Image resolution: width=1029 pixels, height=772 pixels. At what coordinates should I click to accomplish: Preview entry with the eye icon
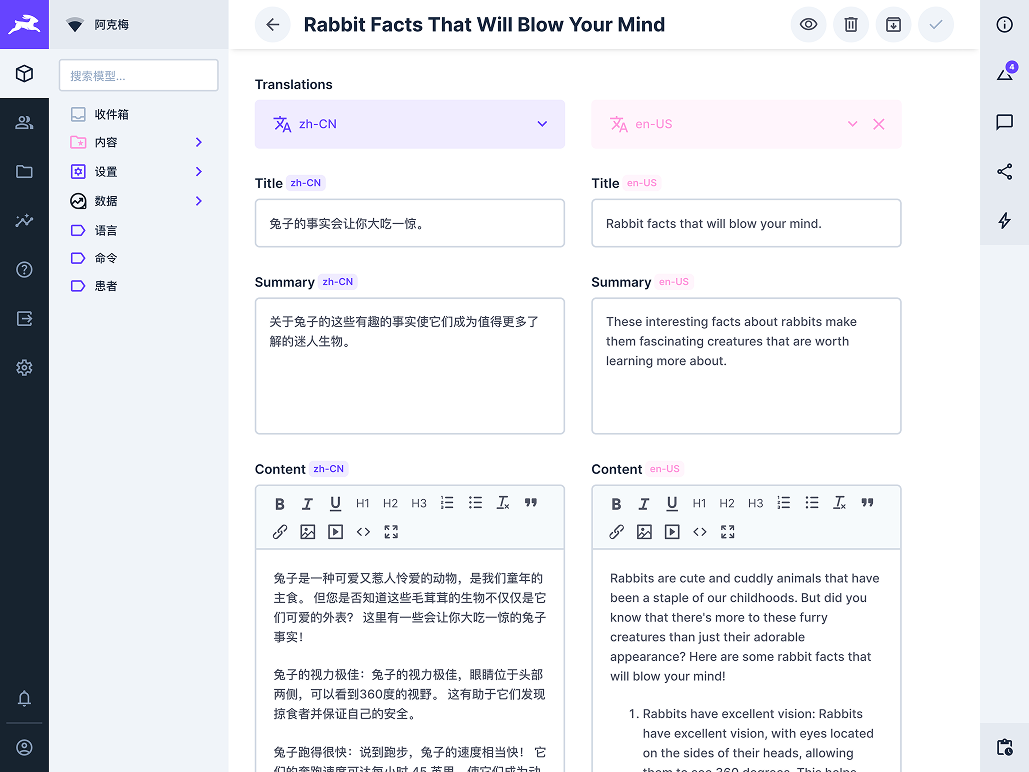pos(808,25)
